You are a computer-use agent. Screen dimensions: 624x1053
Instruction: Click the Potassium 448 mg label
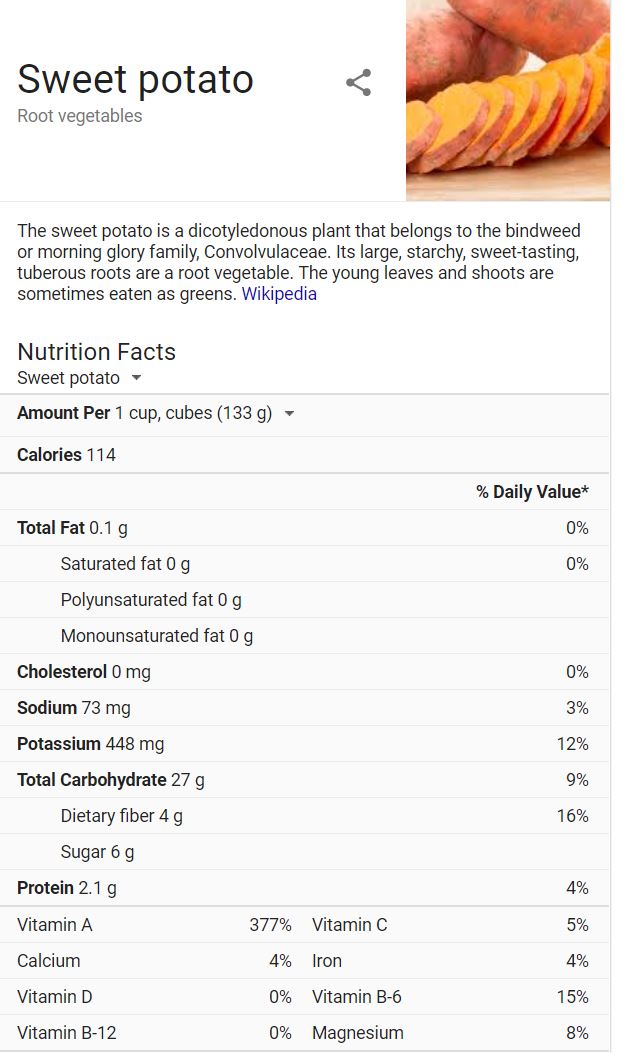pos(90,744)
